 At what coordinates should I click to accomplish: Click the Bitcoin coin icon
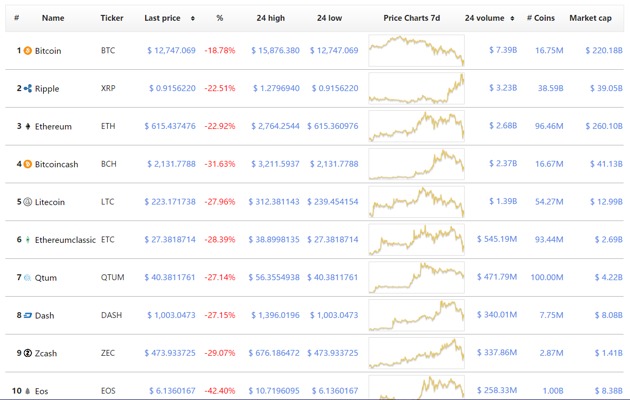click(x=28, y=50)
